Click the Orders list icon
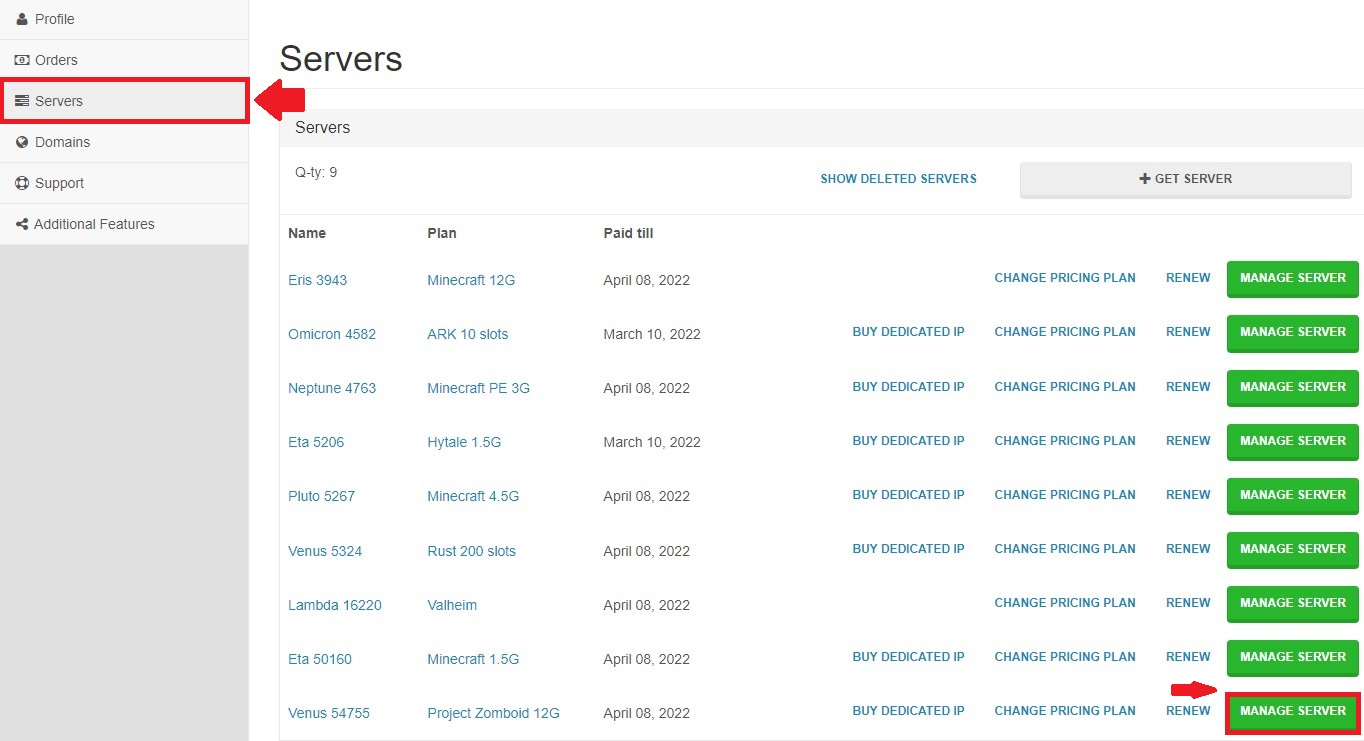1364x741 pixels. click(20, 59)
